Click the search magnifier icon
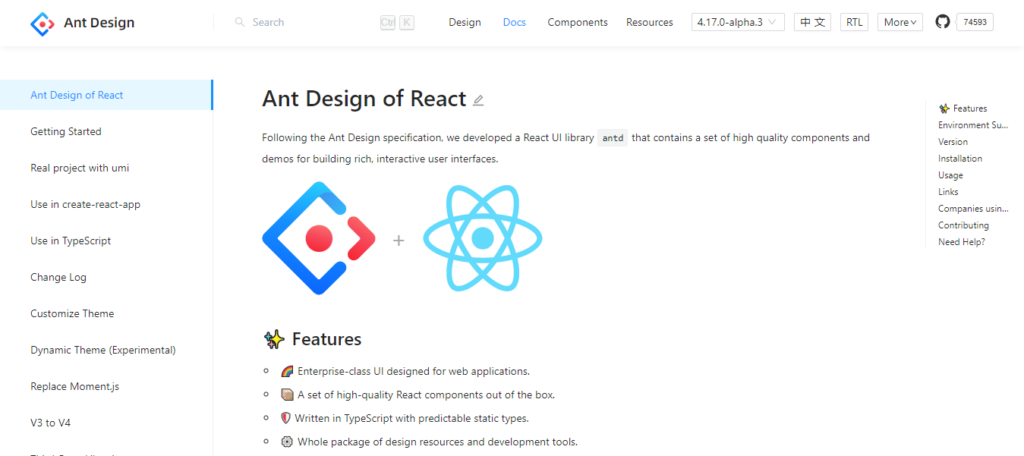Viewport: 1024px width, 456px height. coord(240,22)
